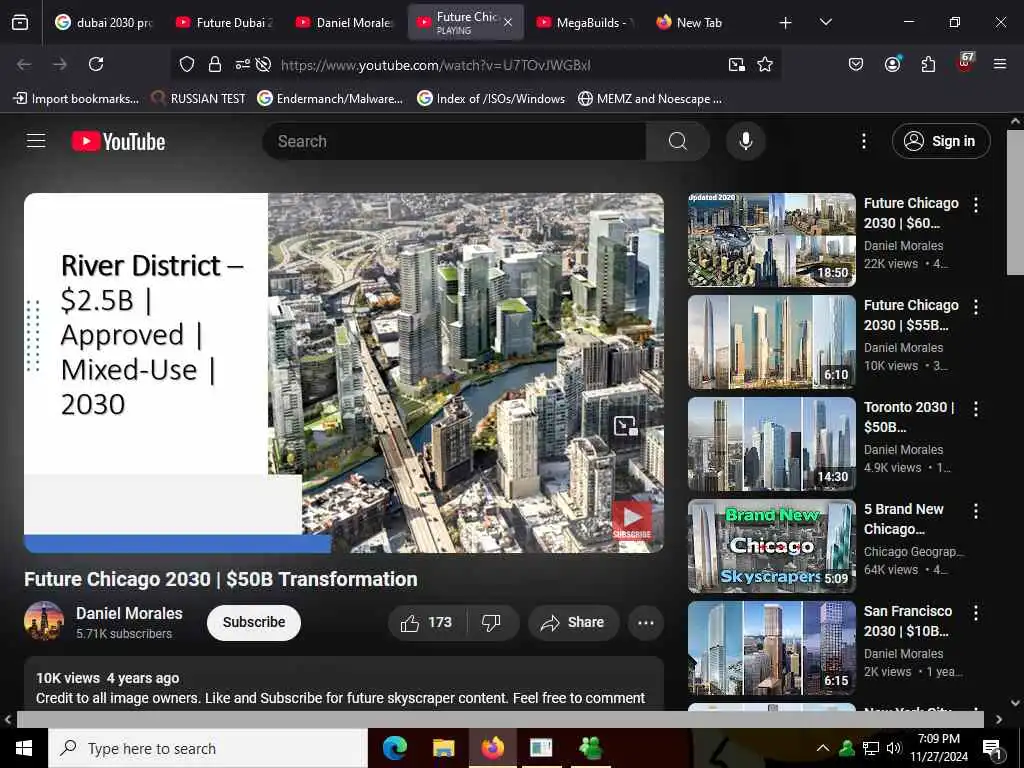Image resolution: width=1024 pixels, height=768 pixels.
Task: Open a new tab with plus button
Action: (x=786, y=23)
